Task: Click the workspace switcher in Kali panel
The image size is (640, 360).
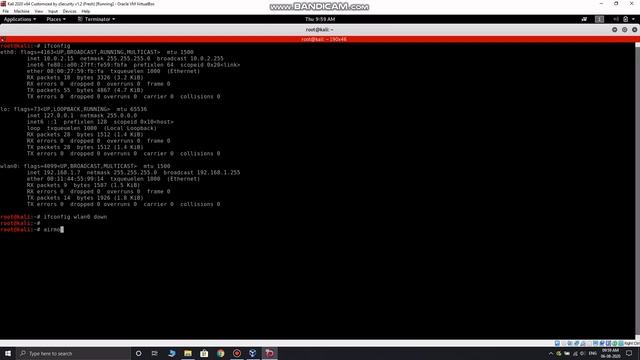Action: point(599,19)
